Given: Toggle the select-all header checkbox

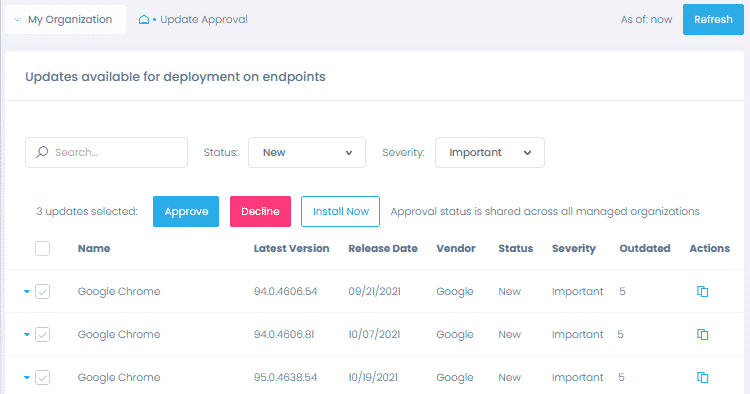Looking at the screenshot, I should (x=43, y=249).
